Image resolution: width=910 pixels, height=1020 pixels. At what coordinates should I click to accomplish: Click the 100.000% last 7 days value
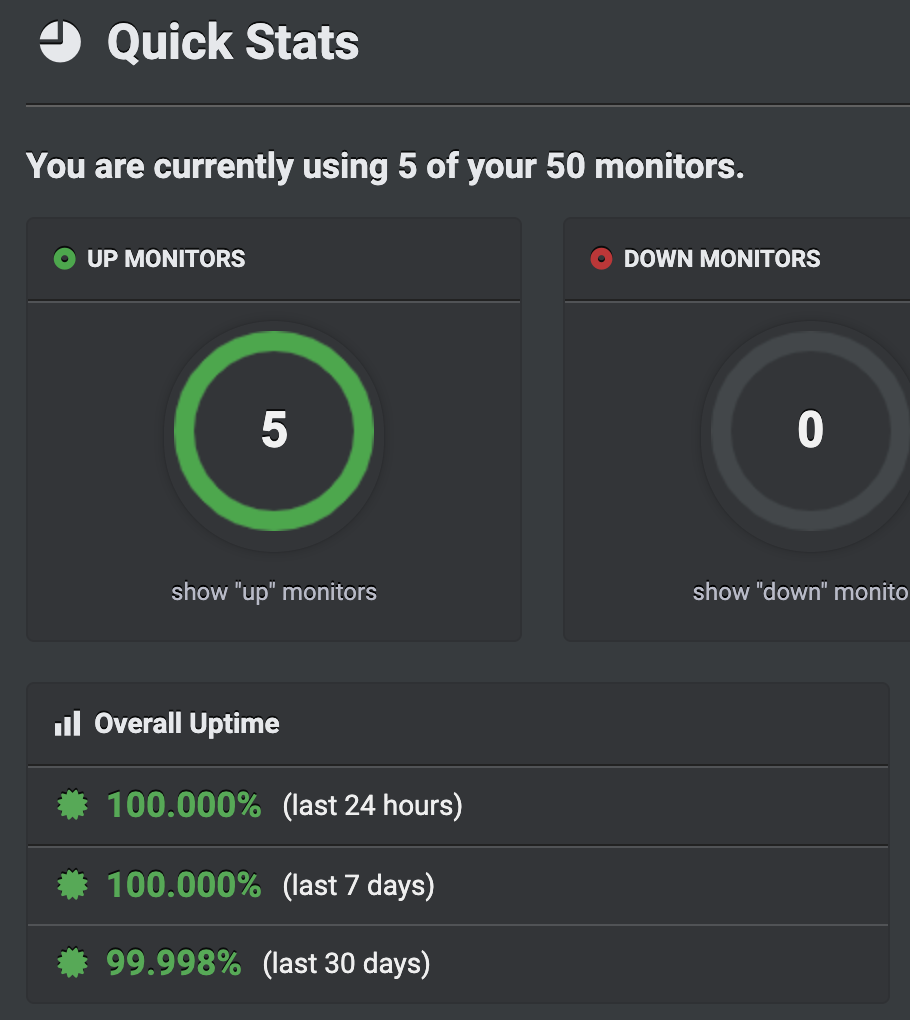click(x=184, y=885)
